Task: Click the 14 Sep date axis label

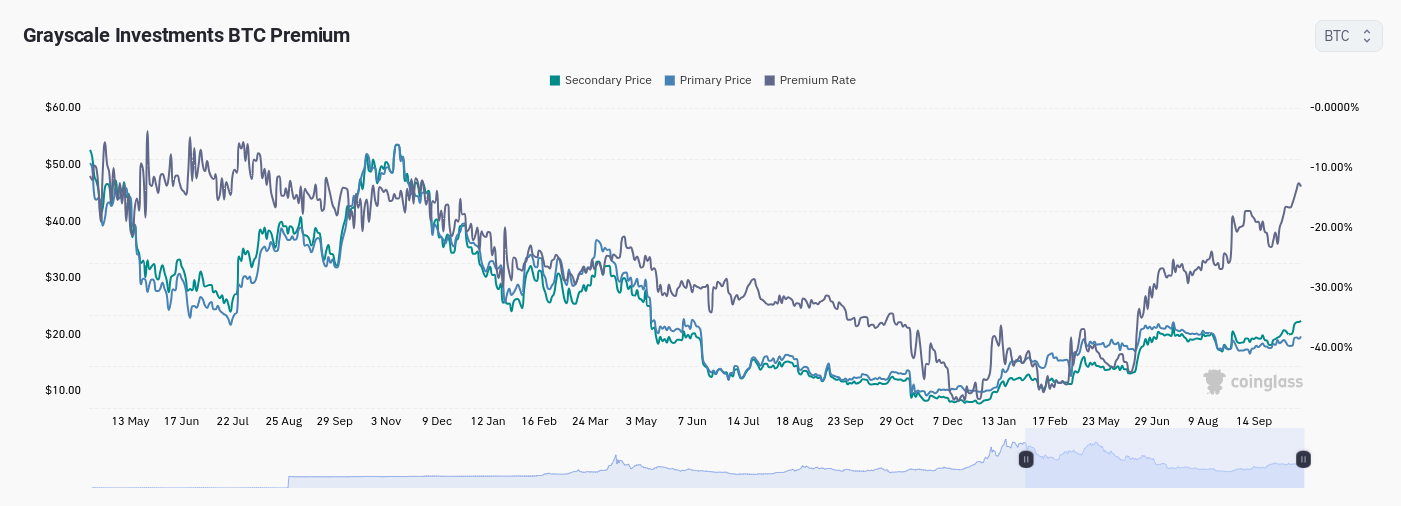Action: point(1254,421)
